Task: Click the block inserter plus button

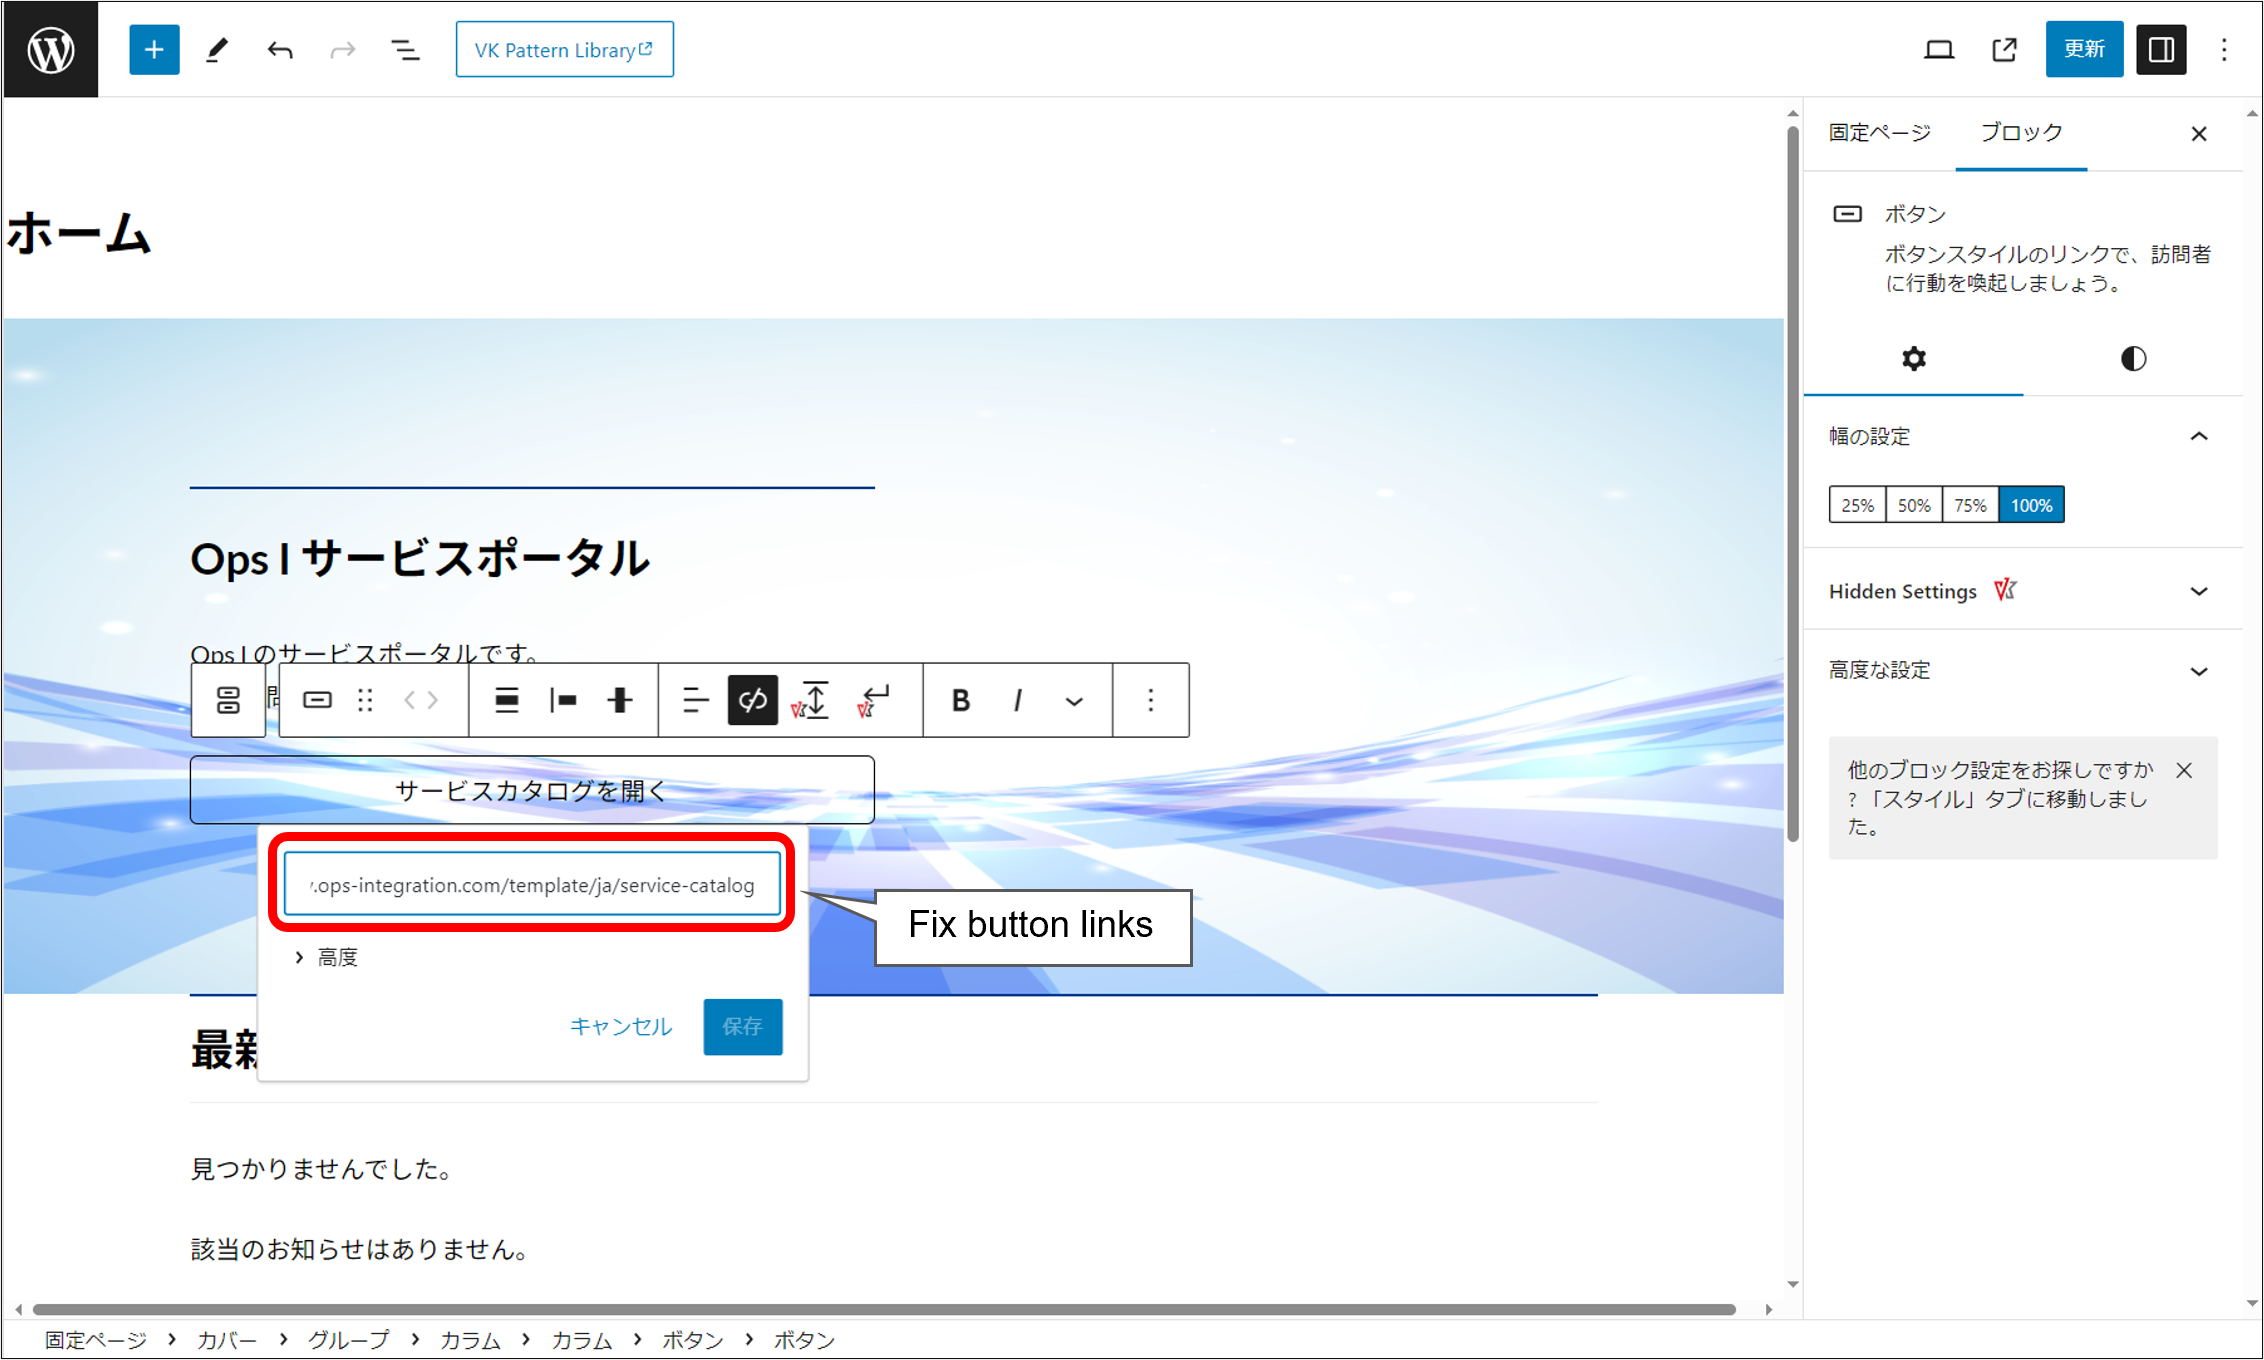Action: (154, 50)
